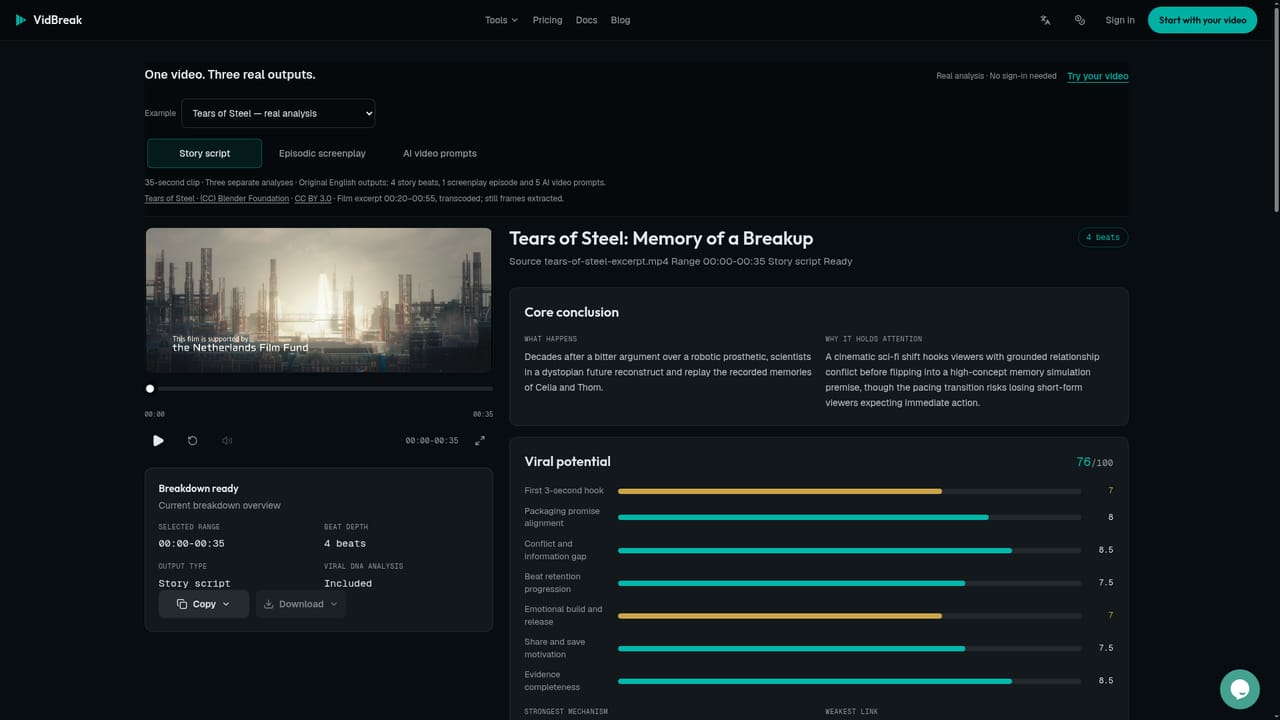This screenshot has height=720, width=1280.
Task: Click the Packaging promise alignment bar
Action: (x=849, y=517)
